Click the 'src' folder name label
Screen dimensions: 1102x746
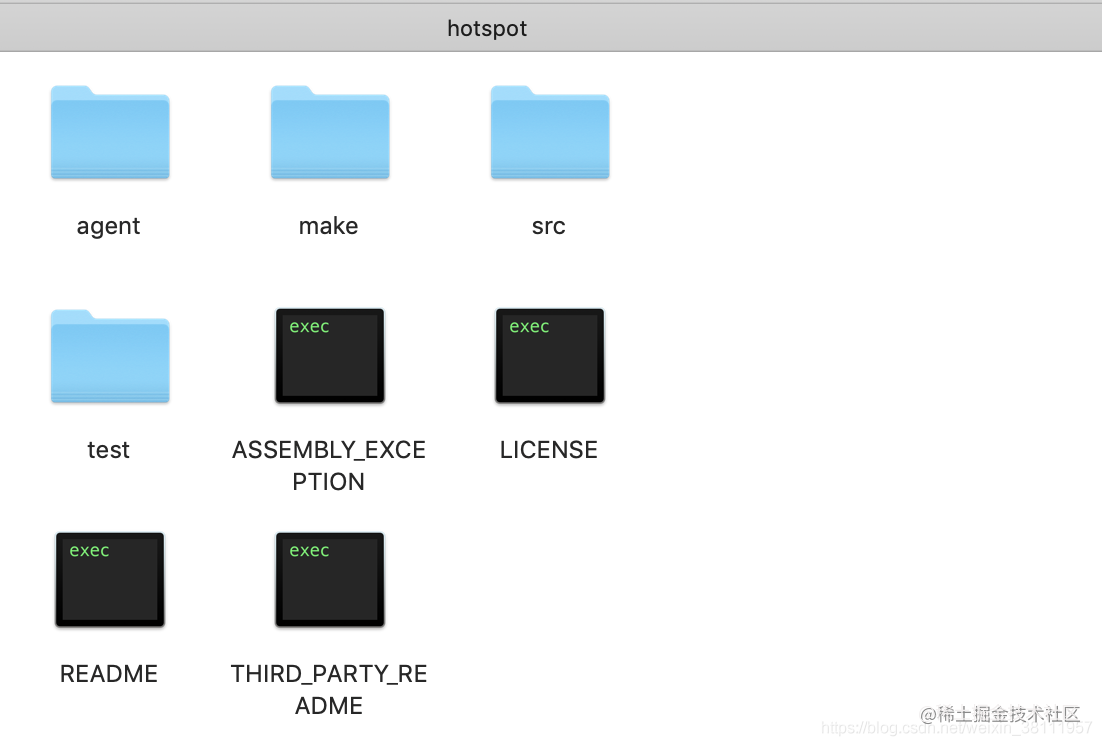point(548,226)
